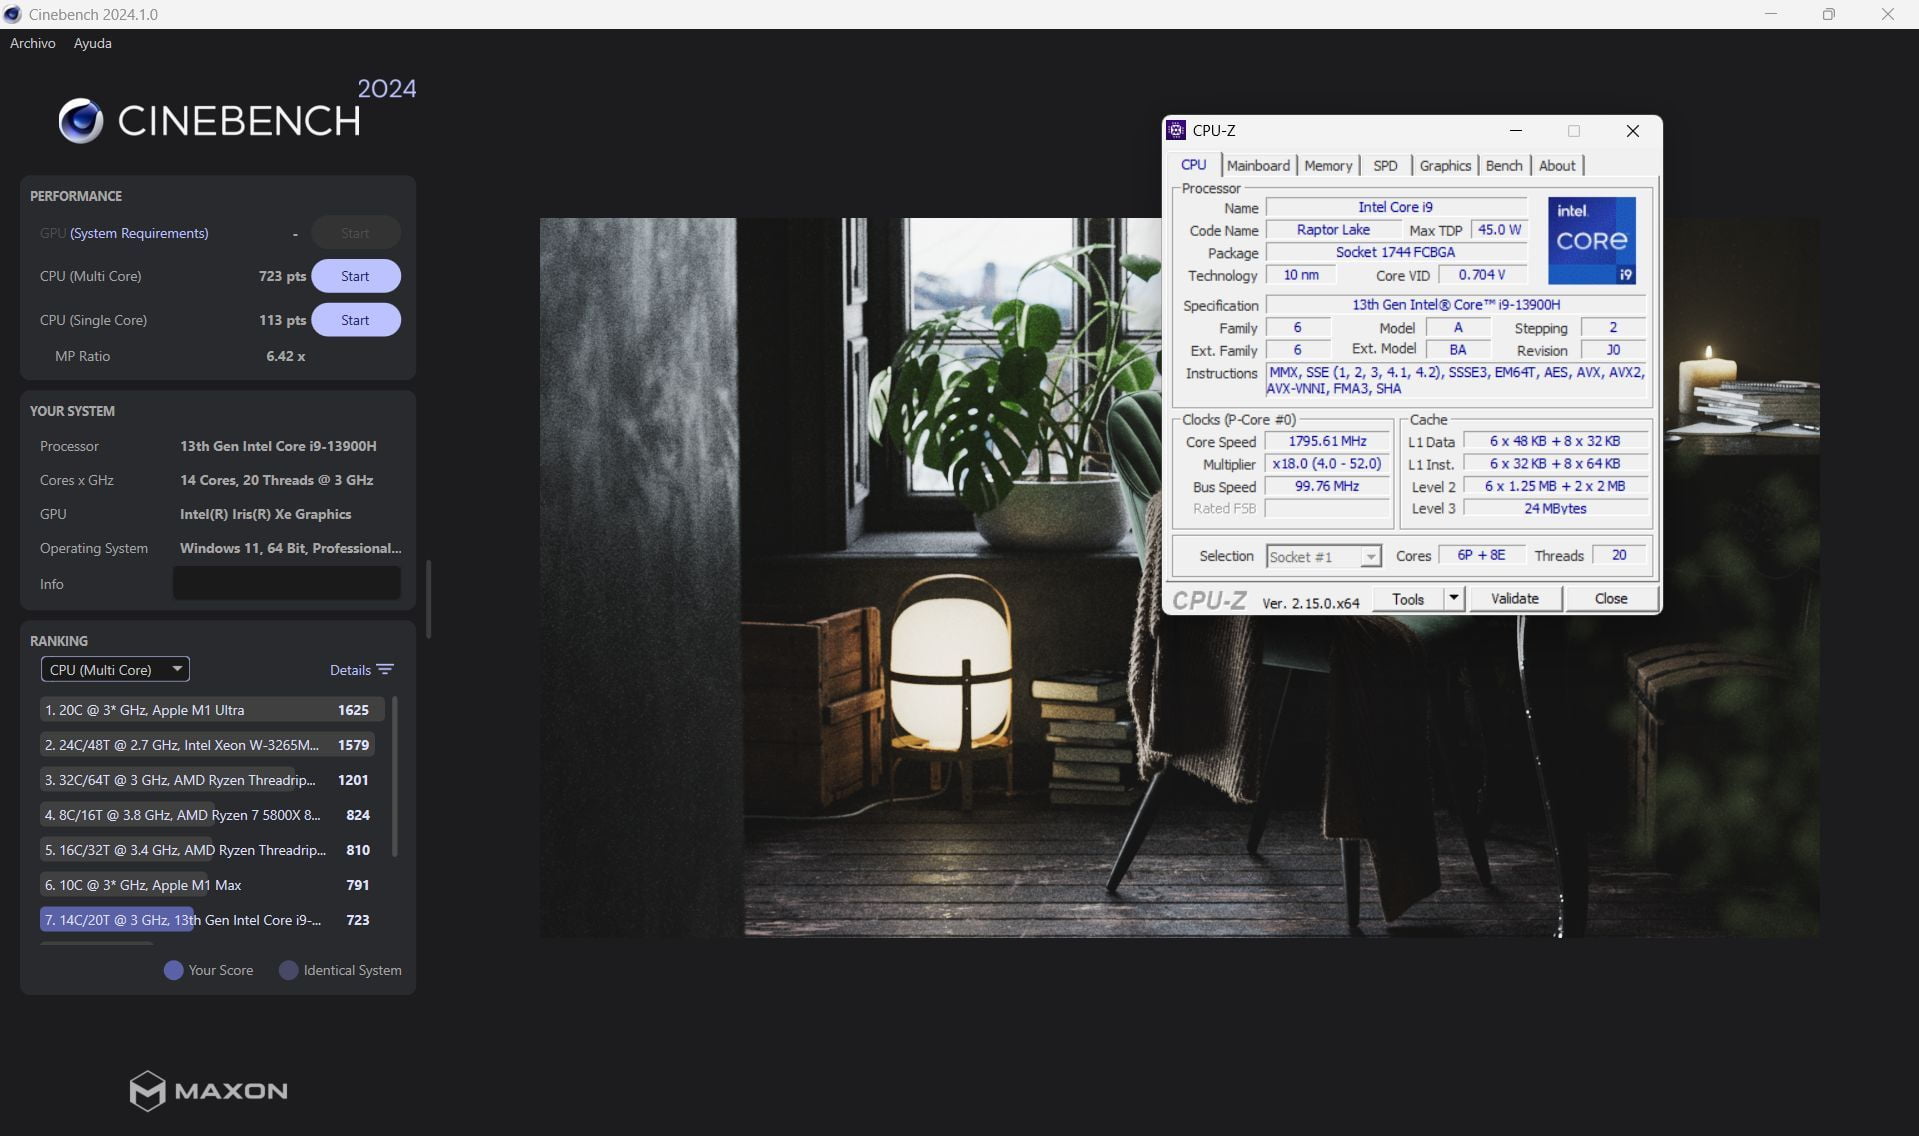The width and height of the screenshot is (1919, 1136).
Task: Click the 723 pts multi core score
Action: (x=282, y=276)
